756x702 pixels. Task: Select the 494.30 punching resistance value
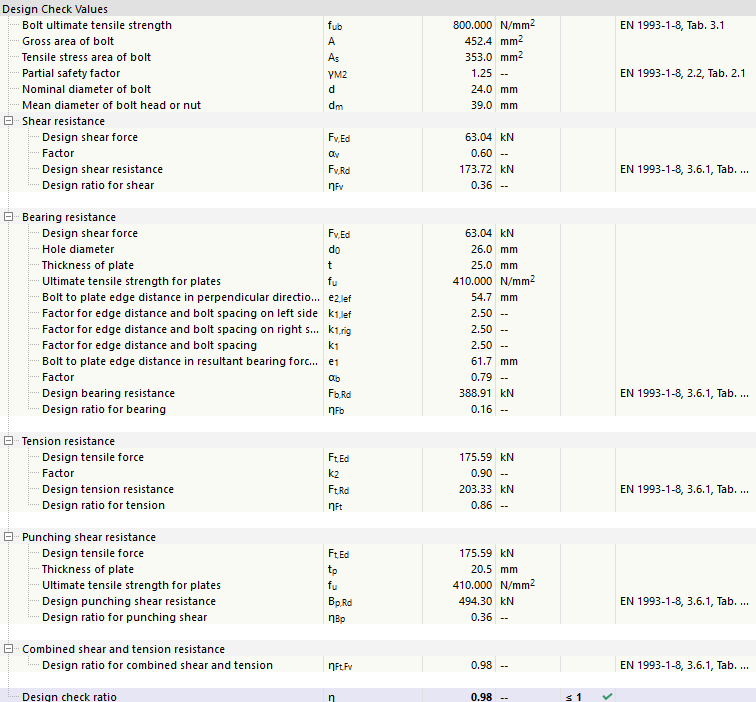(x=472, y=601)
